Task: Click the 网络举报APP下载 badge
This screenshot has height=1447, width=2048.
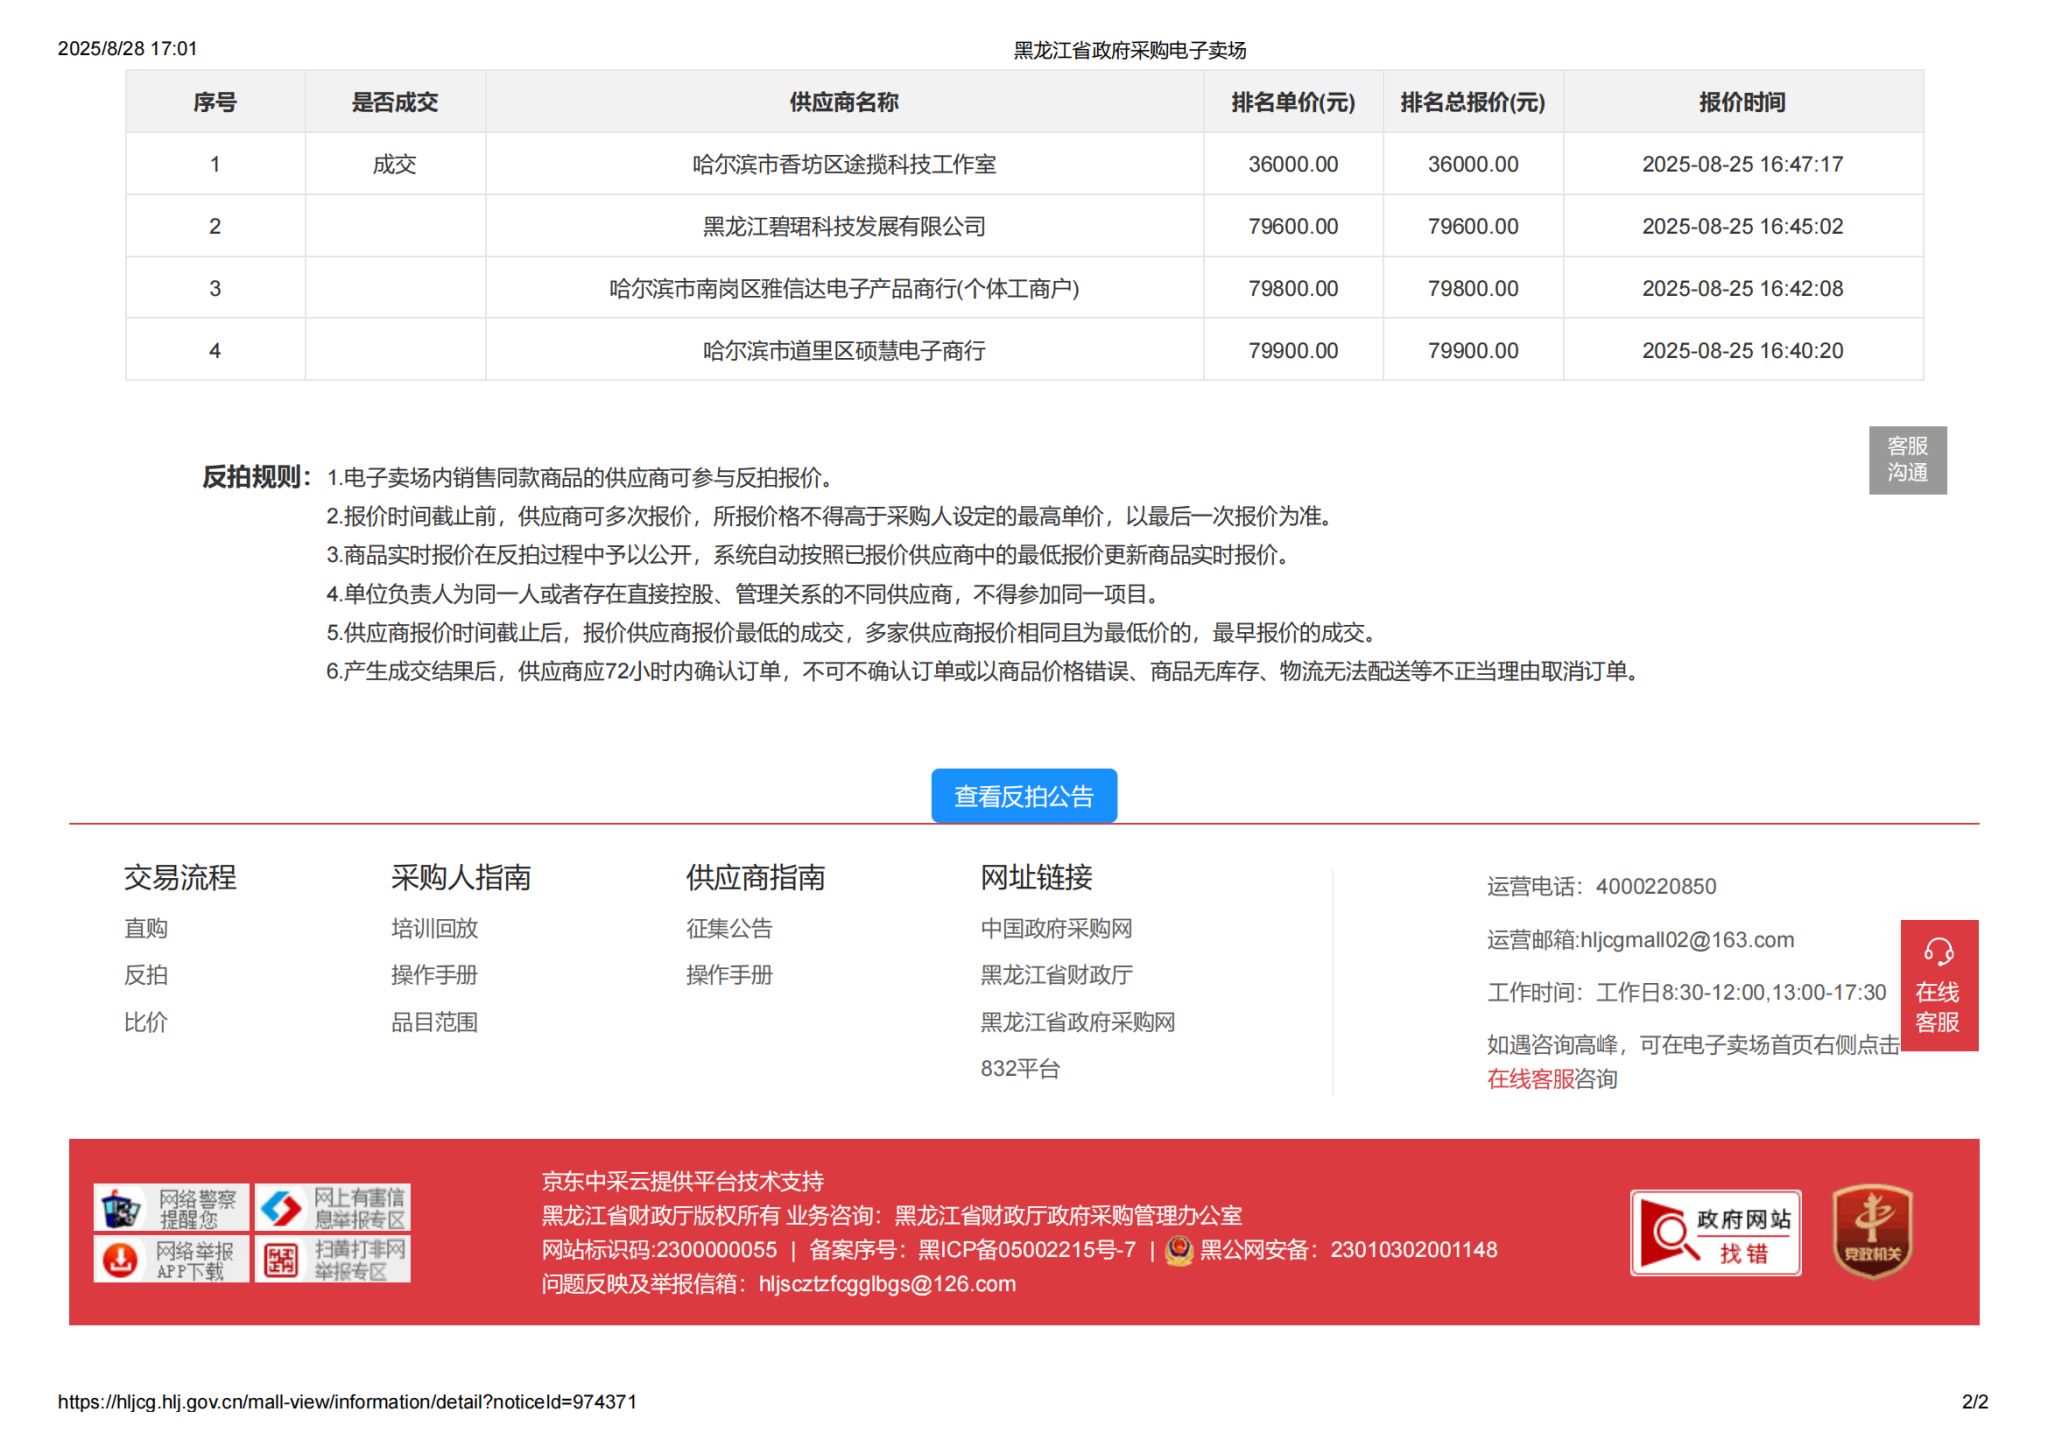Action: 171,1260
